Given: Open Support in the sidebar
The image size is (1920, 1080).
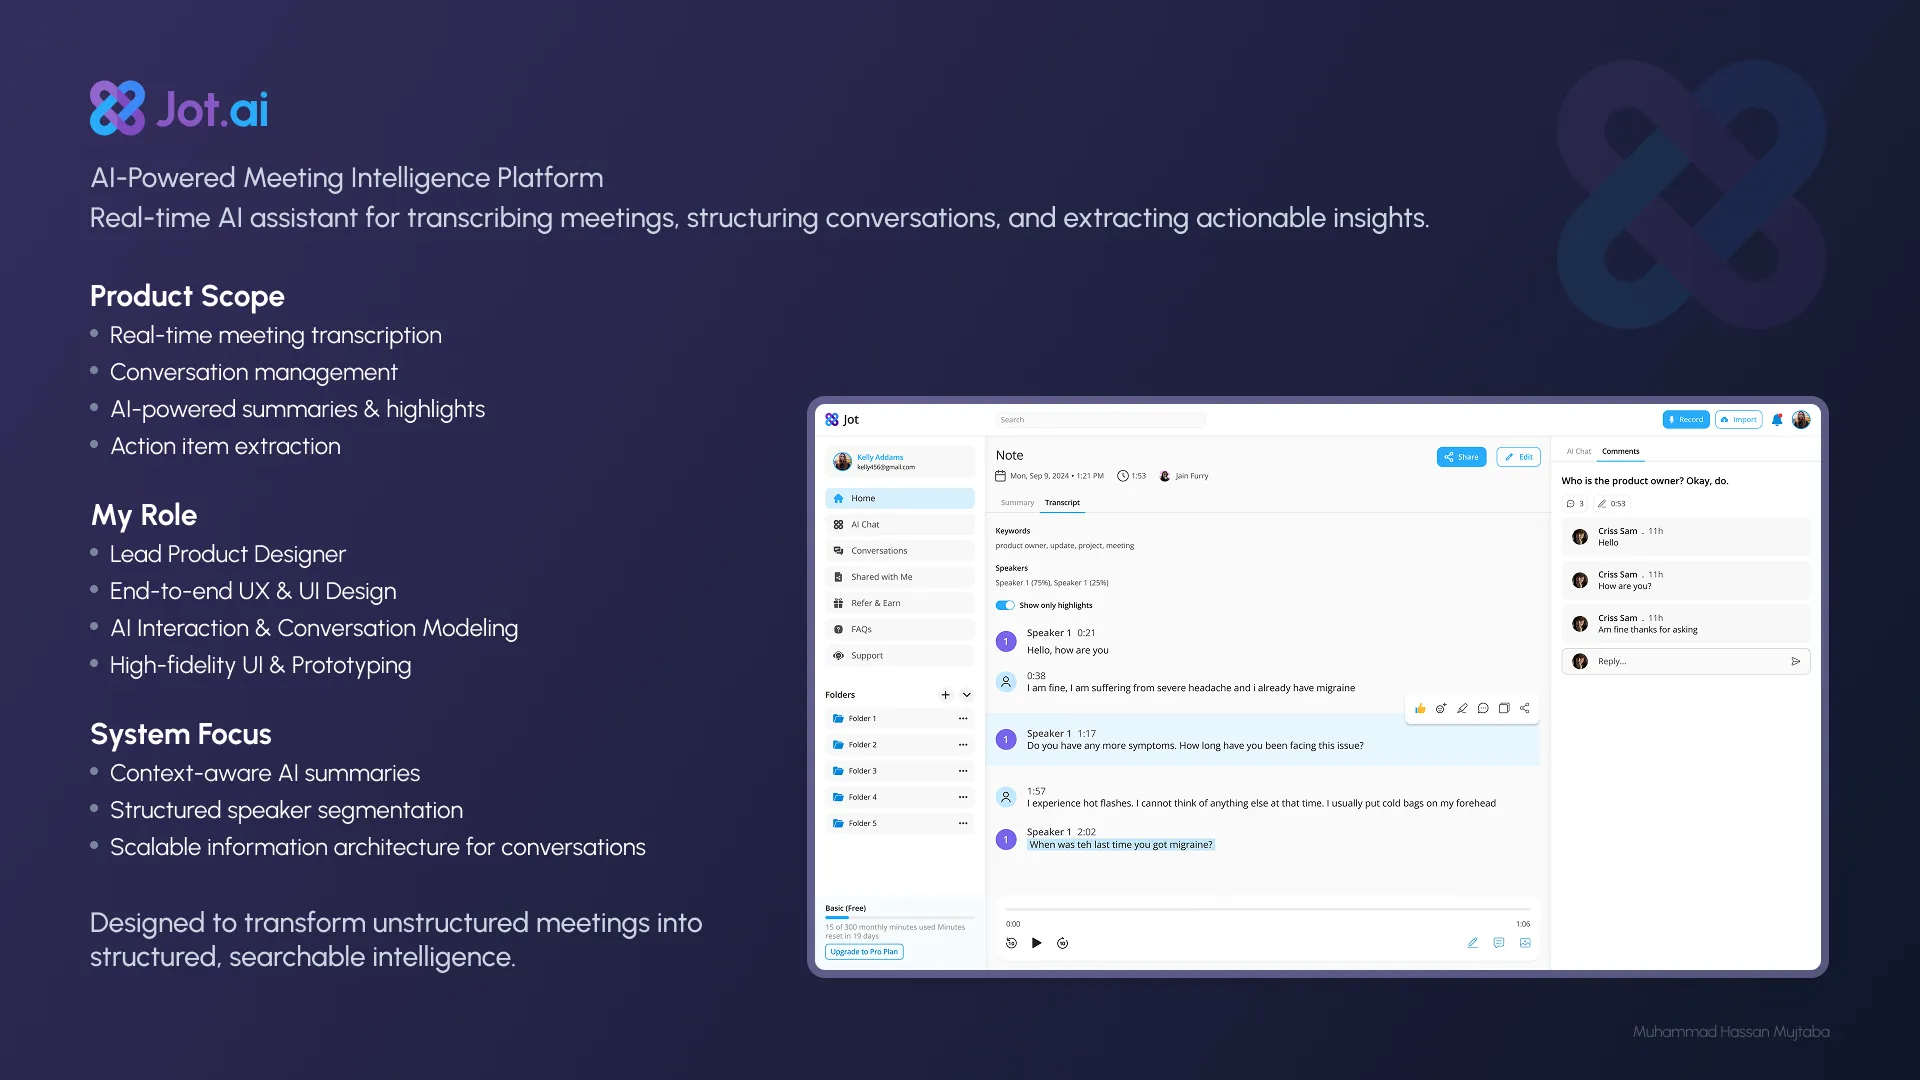Looking at the screenshot, I should tap(900, 656).
